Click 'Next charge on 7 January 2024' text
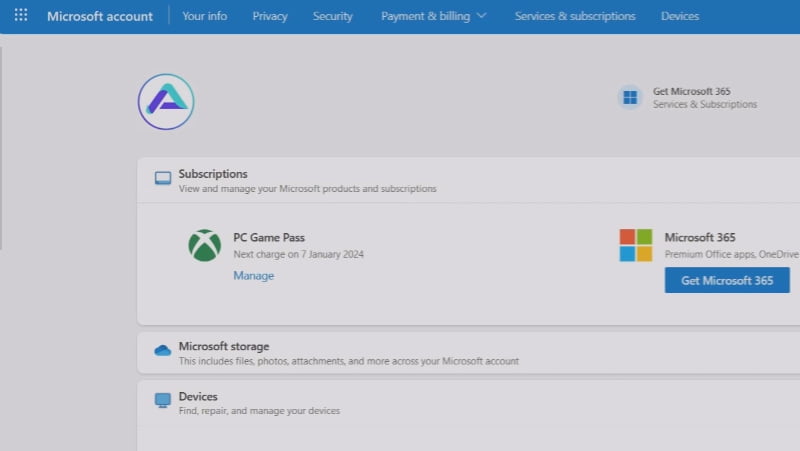800x451 pixels. [298, 254]
